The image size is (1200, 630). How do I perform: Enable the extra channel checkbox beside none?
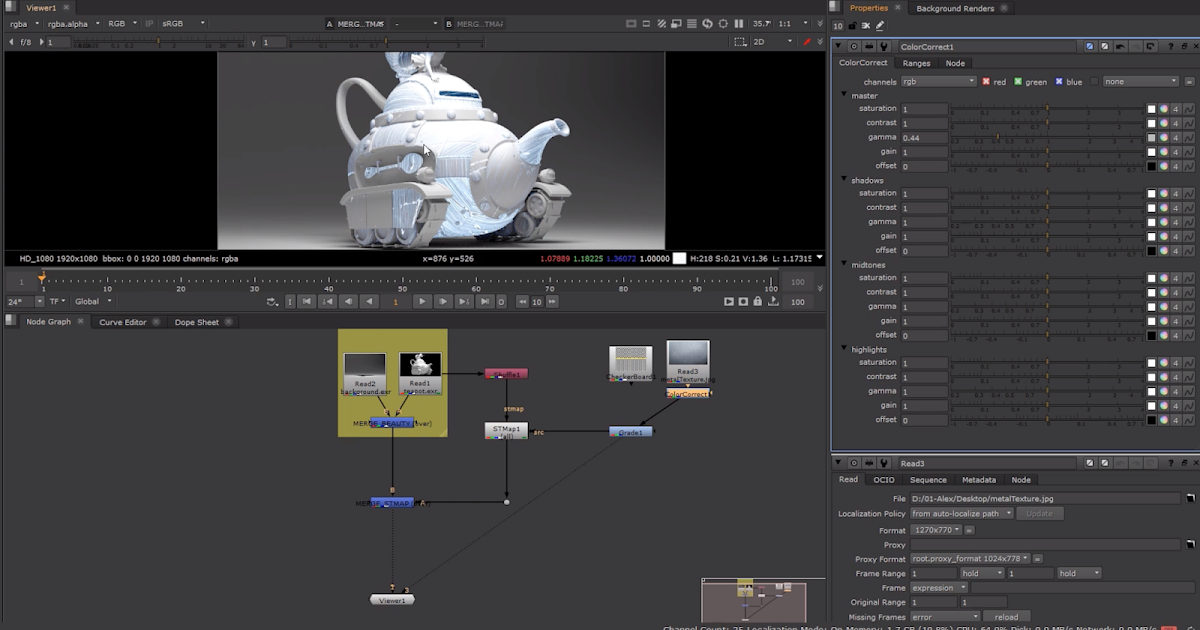(x=1094, y=81)
